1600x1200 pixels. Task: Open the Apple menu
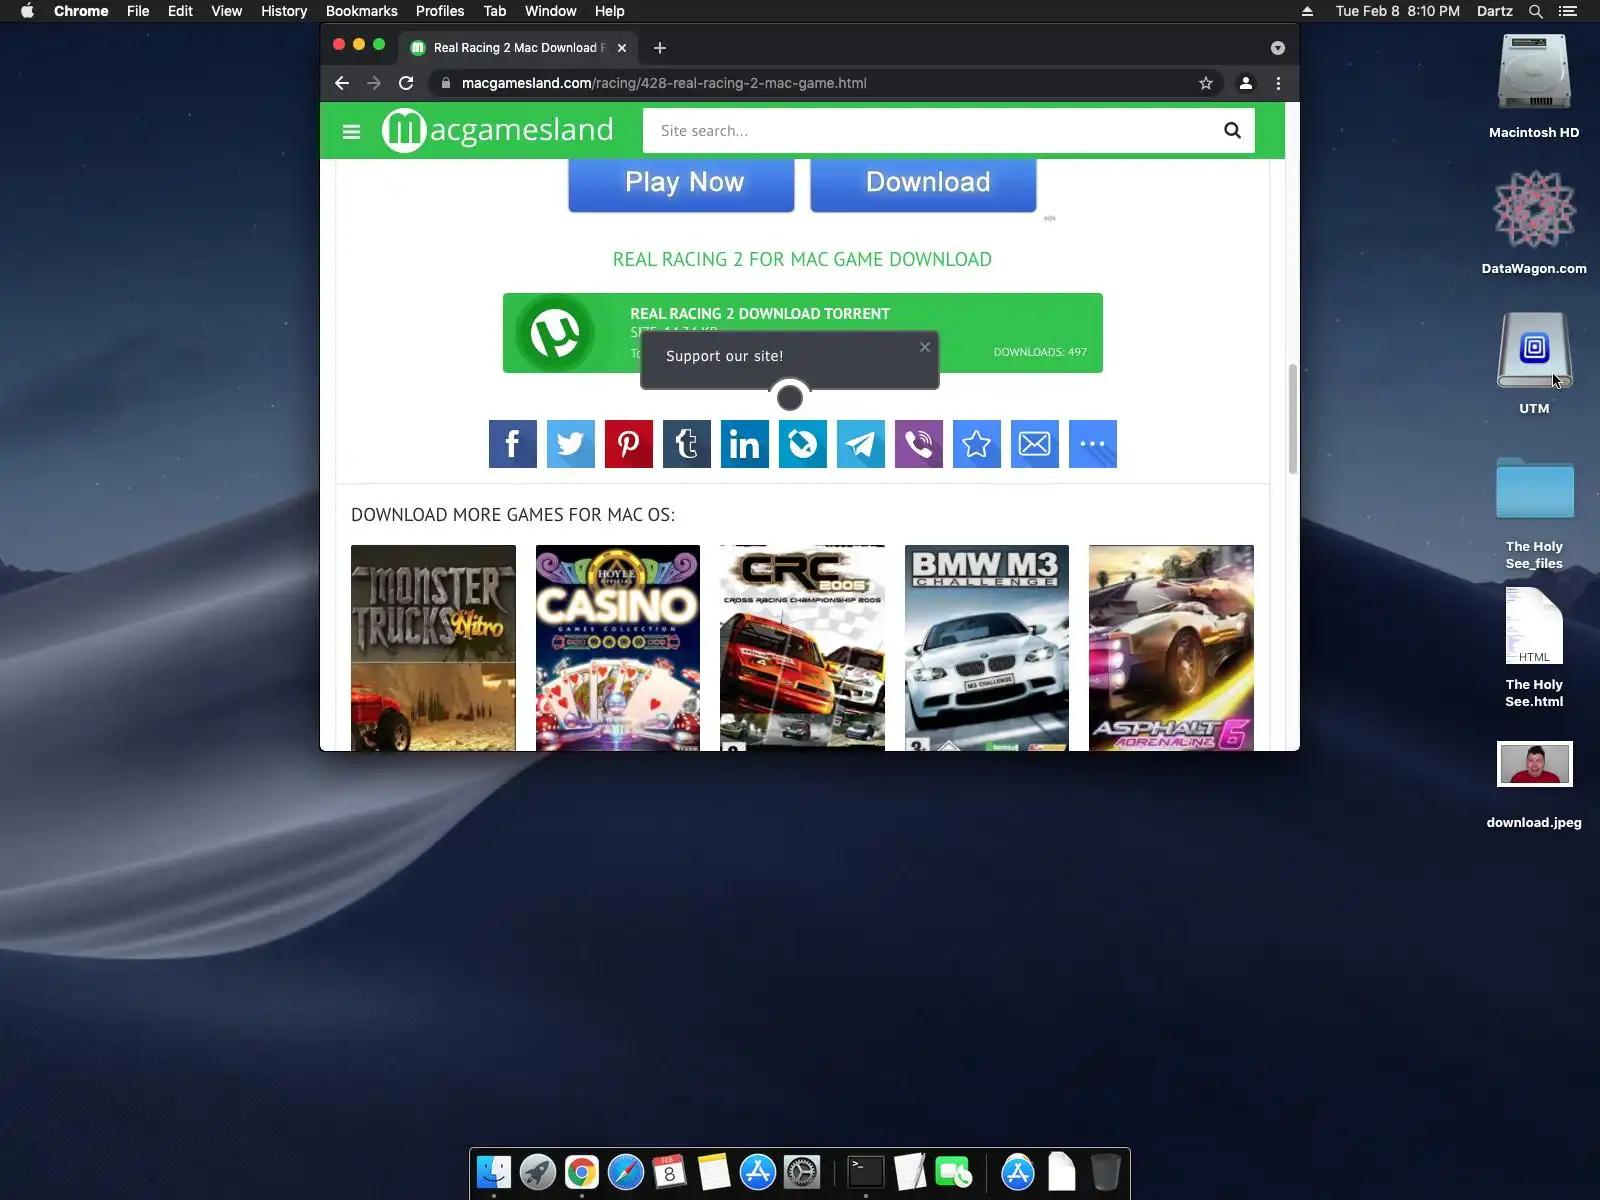pos(27,11)
